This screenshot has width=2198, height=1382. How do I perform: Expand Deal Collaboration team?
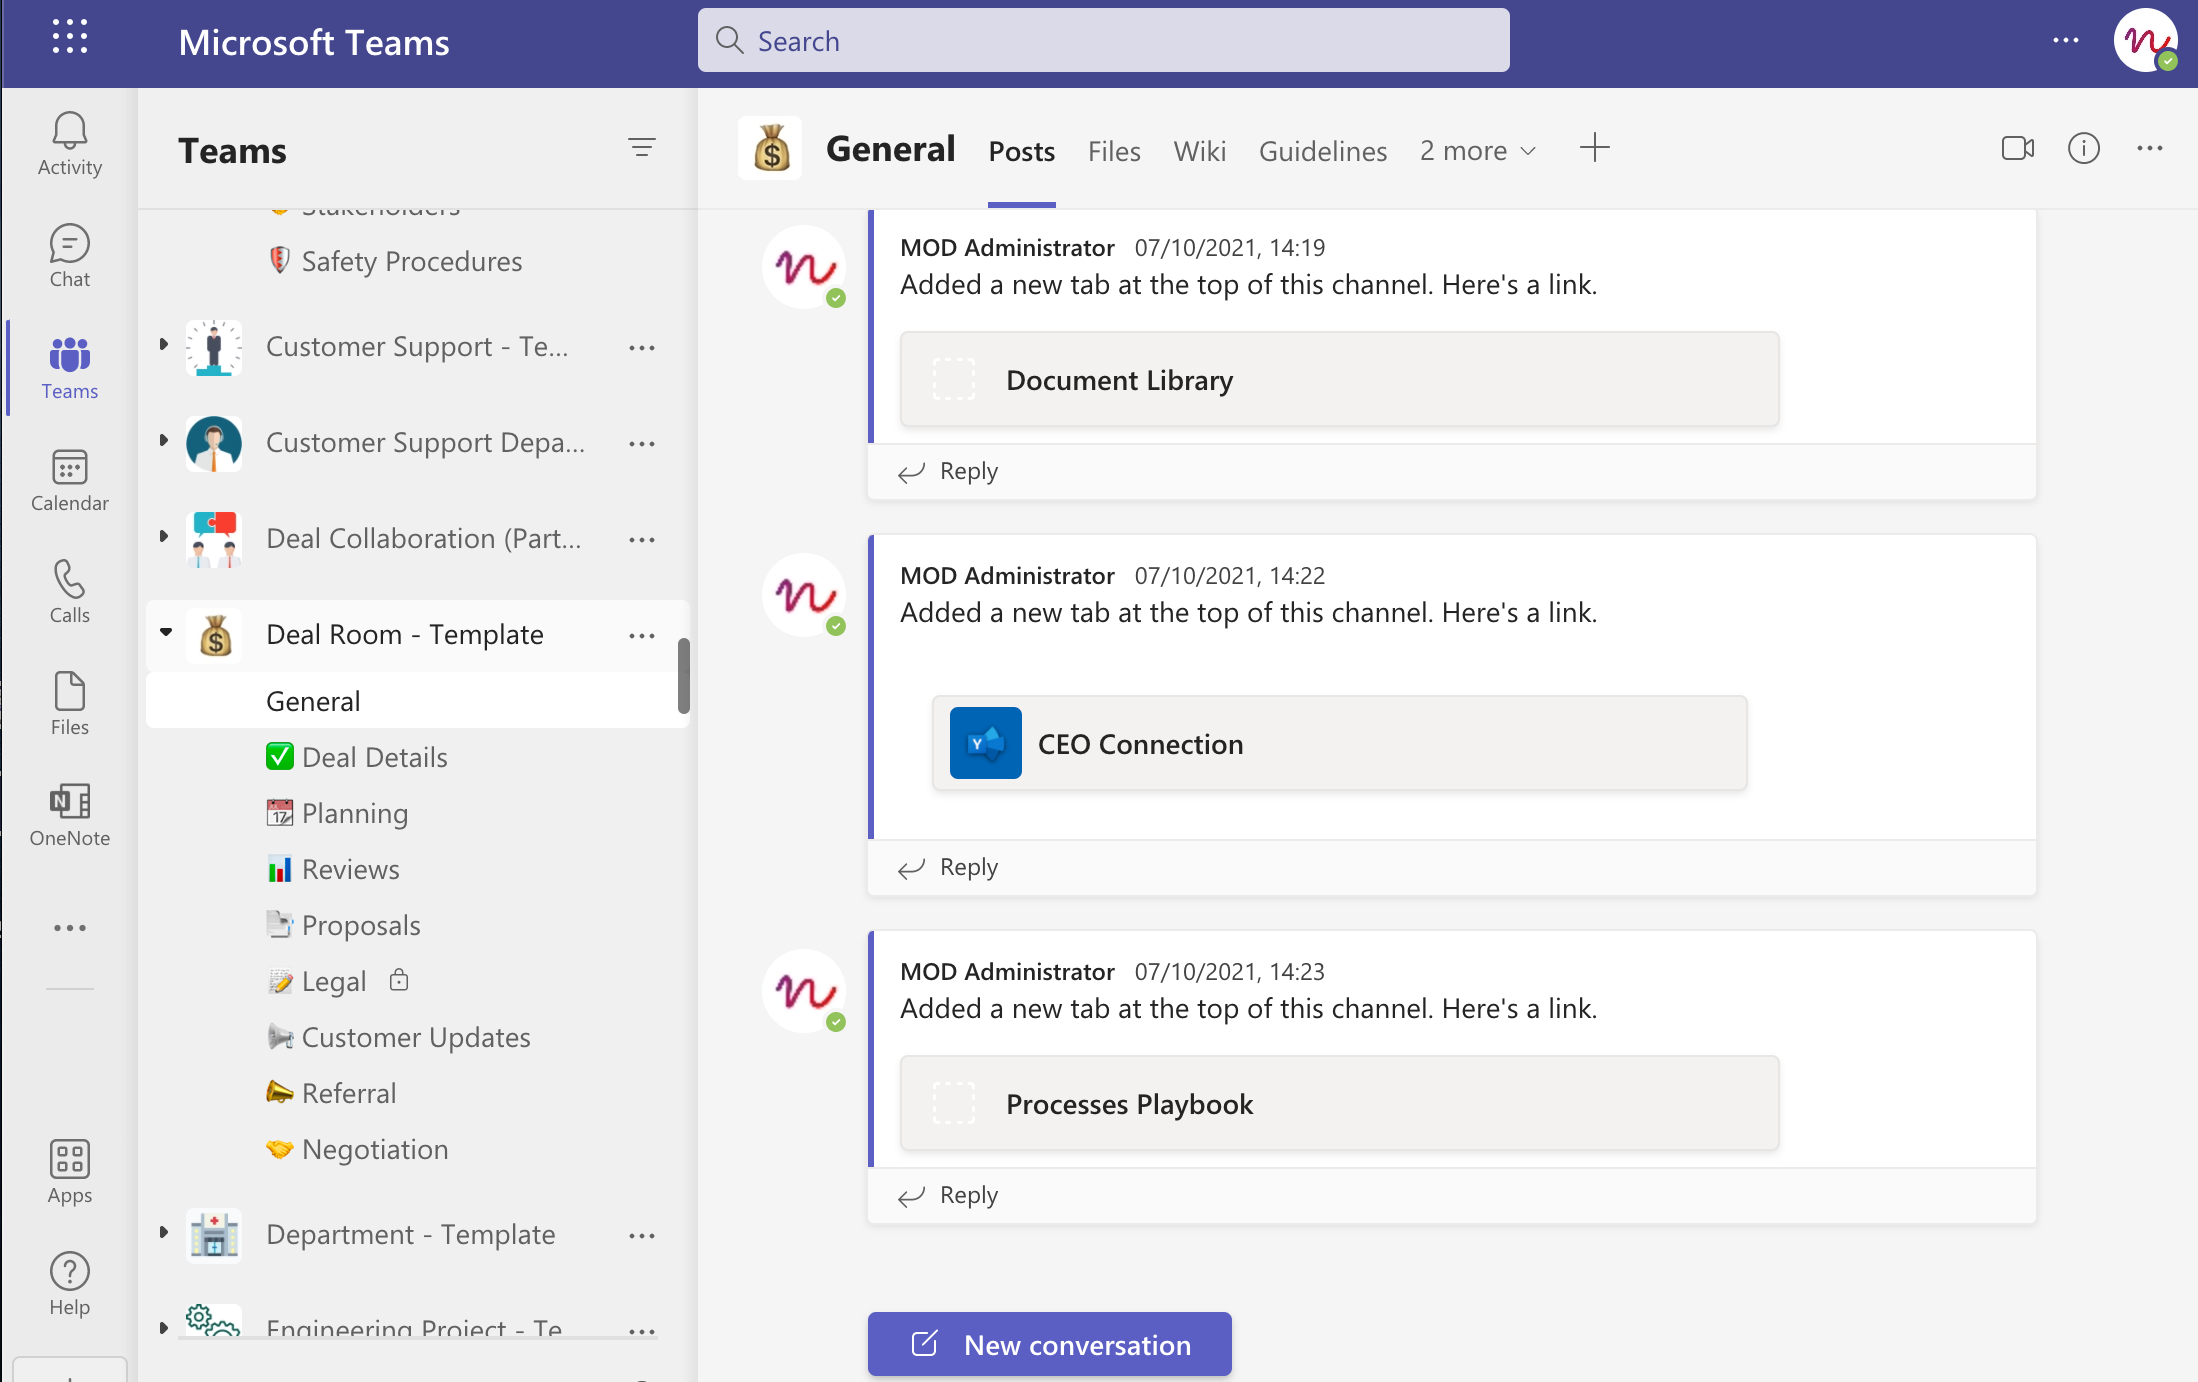click(x=163, y=537)
